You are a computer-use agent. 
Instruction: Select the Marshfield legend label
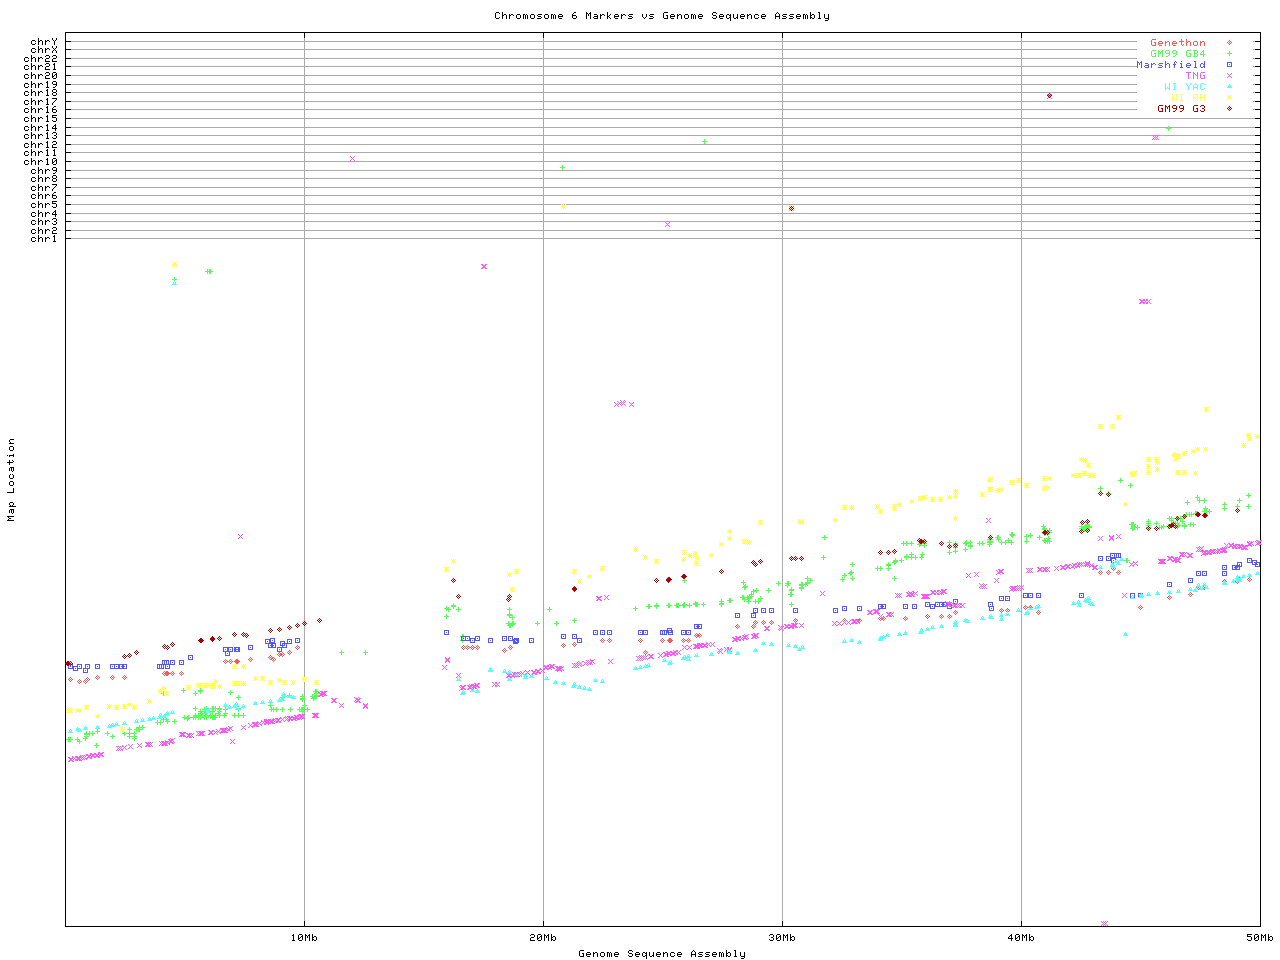tap(1170, 65)
